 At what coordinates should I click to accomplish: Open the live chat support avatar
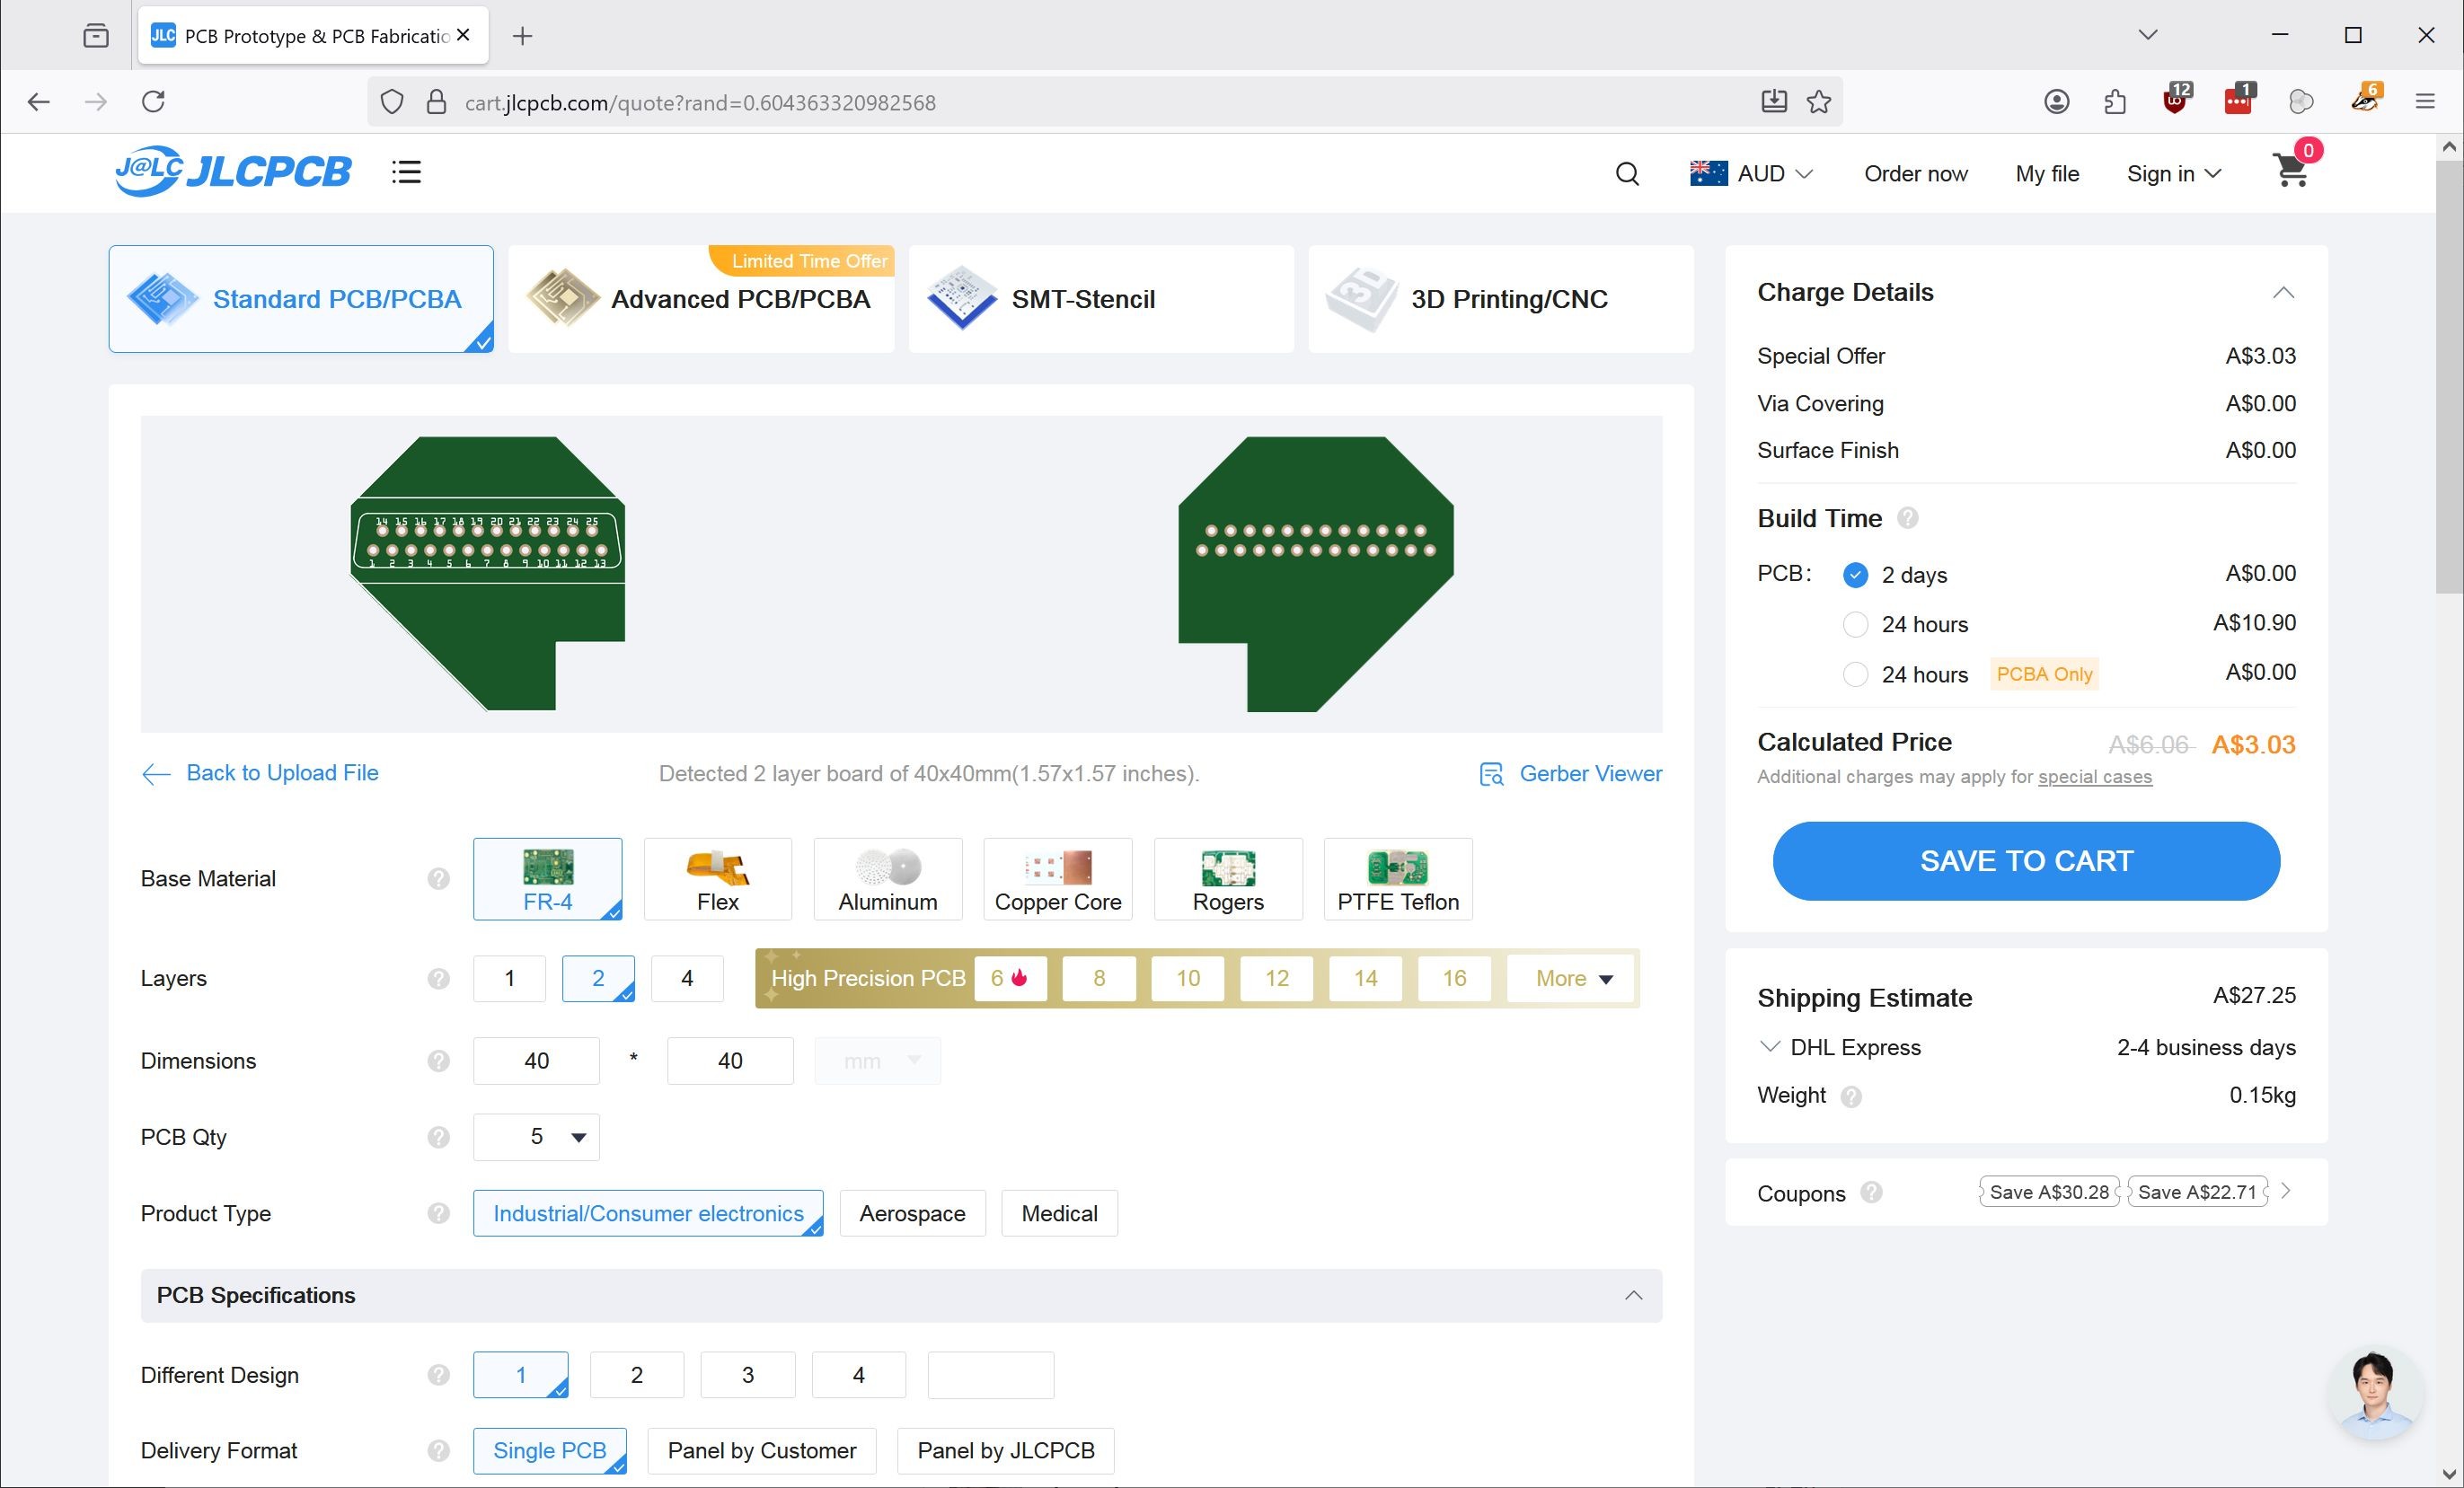[x=2374, y=1394]
